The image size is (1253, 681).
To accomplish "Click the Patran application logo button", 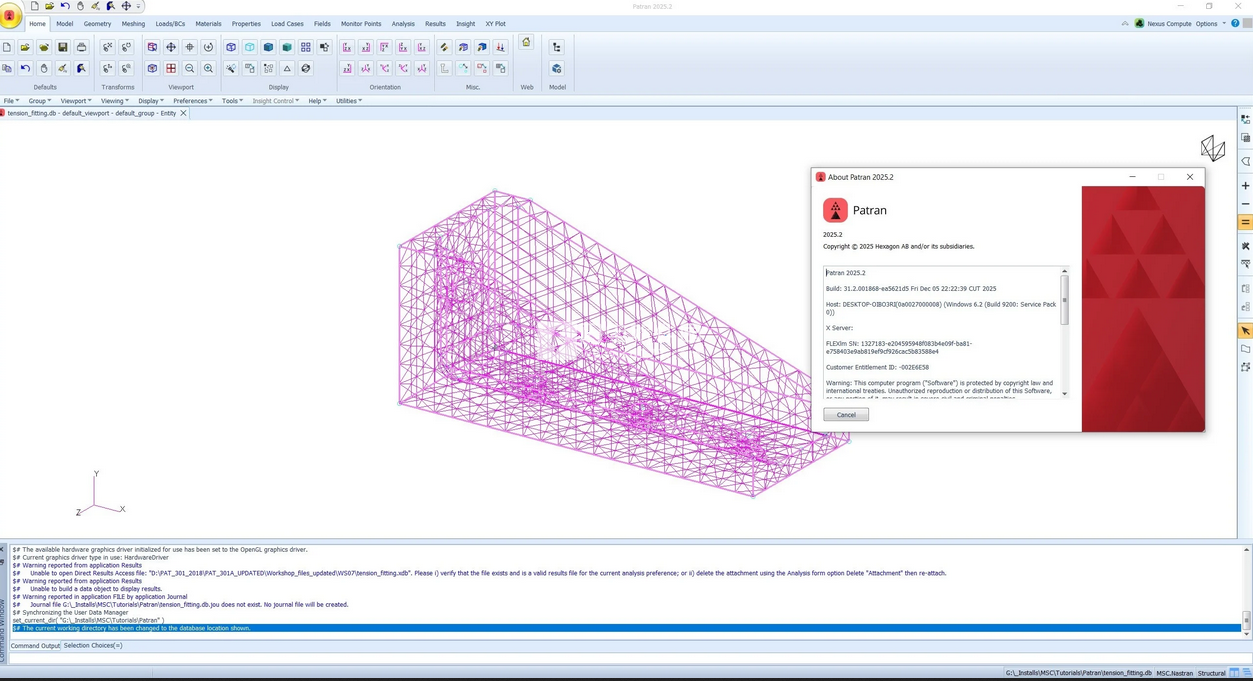I will coord(10,15).
